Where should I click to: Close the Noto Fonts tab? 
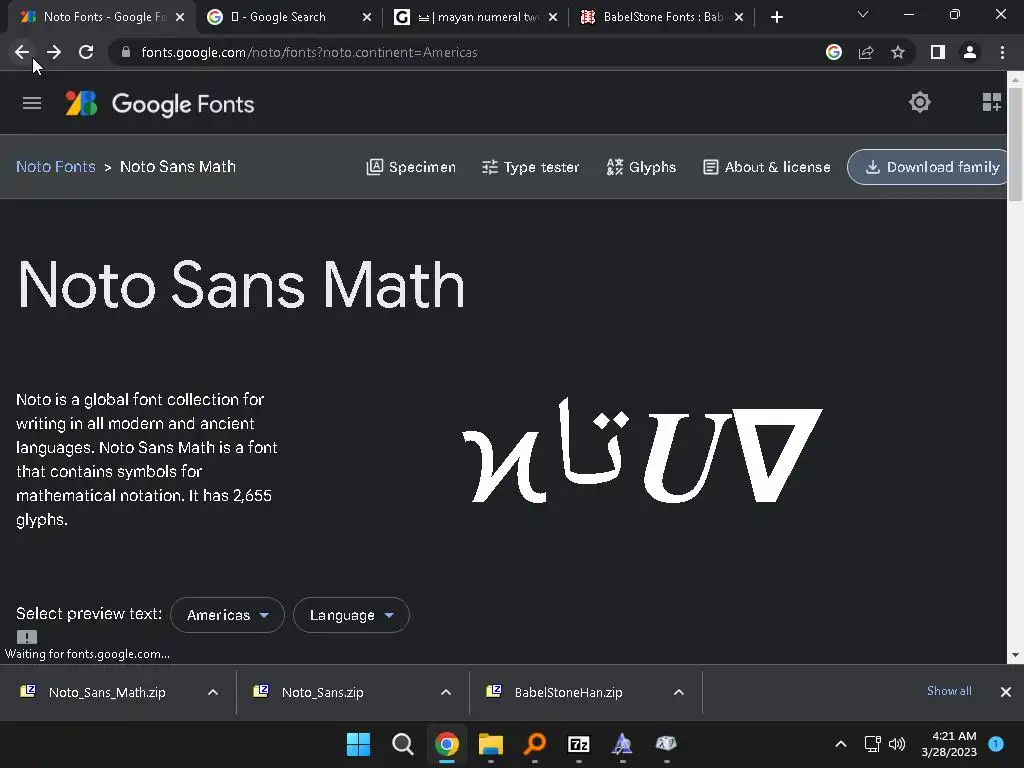coord(180,17)
